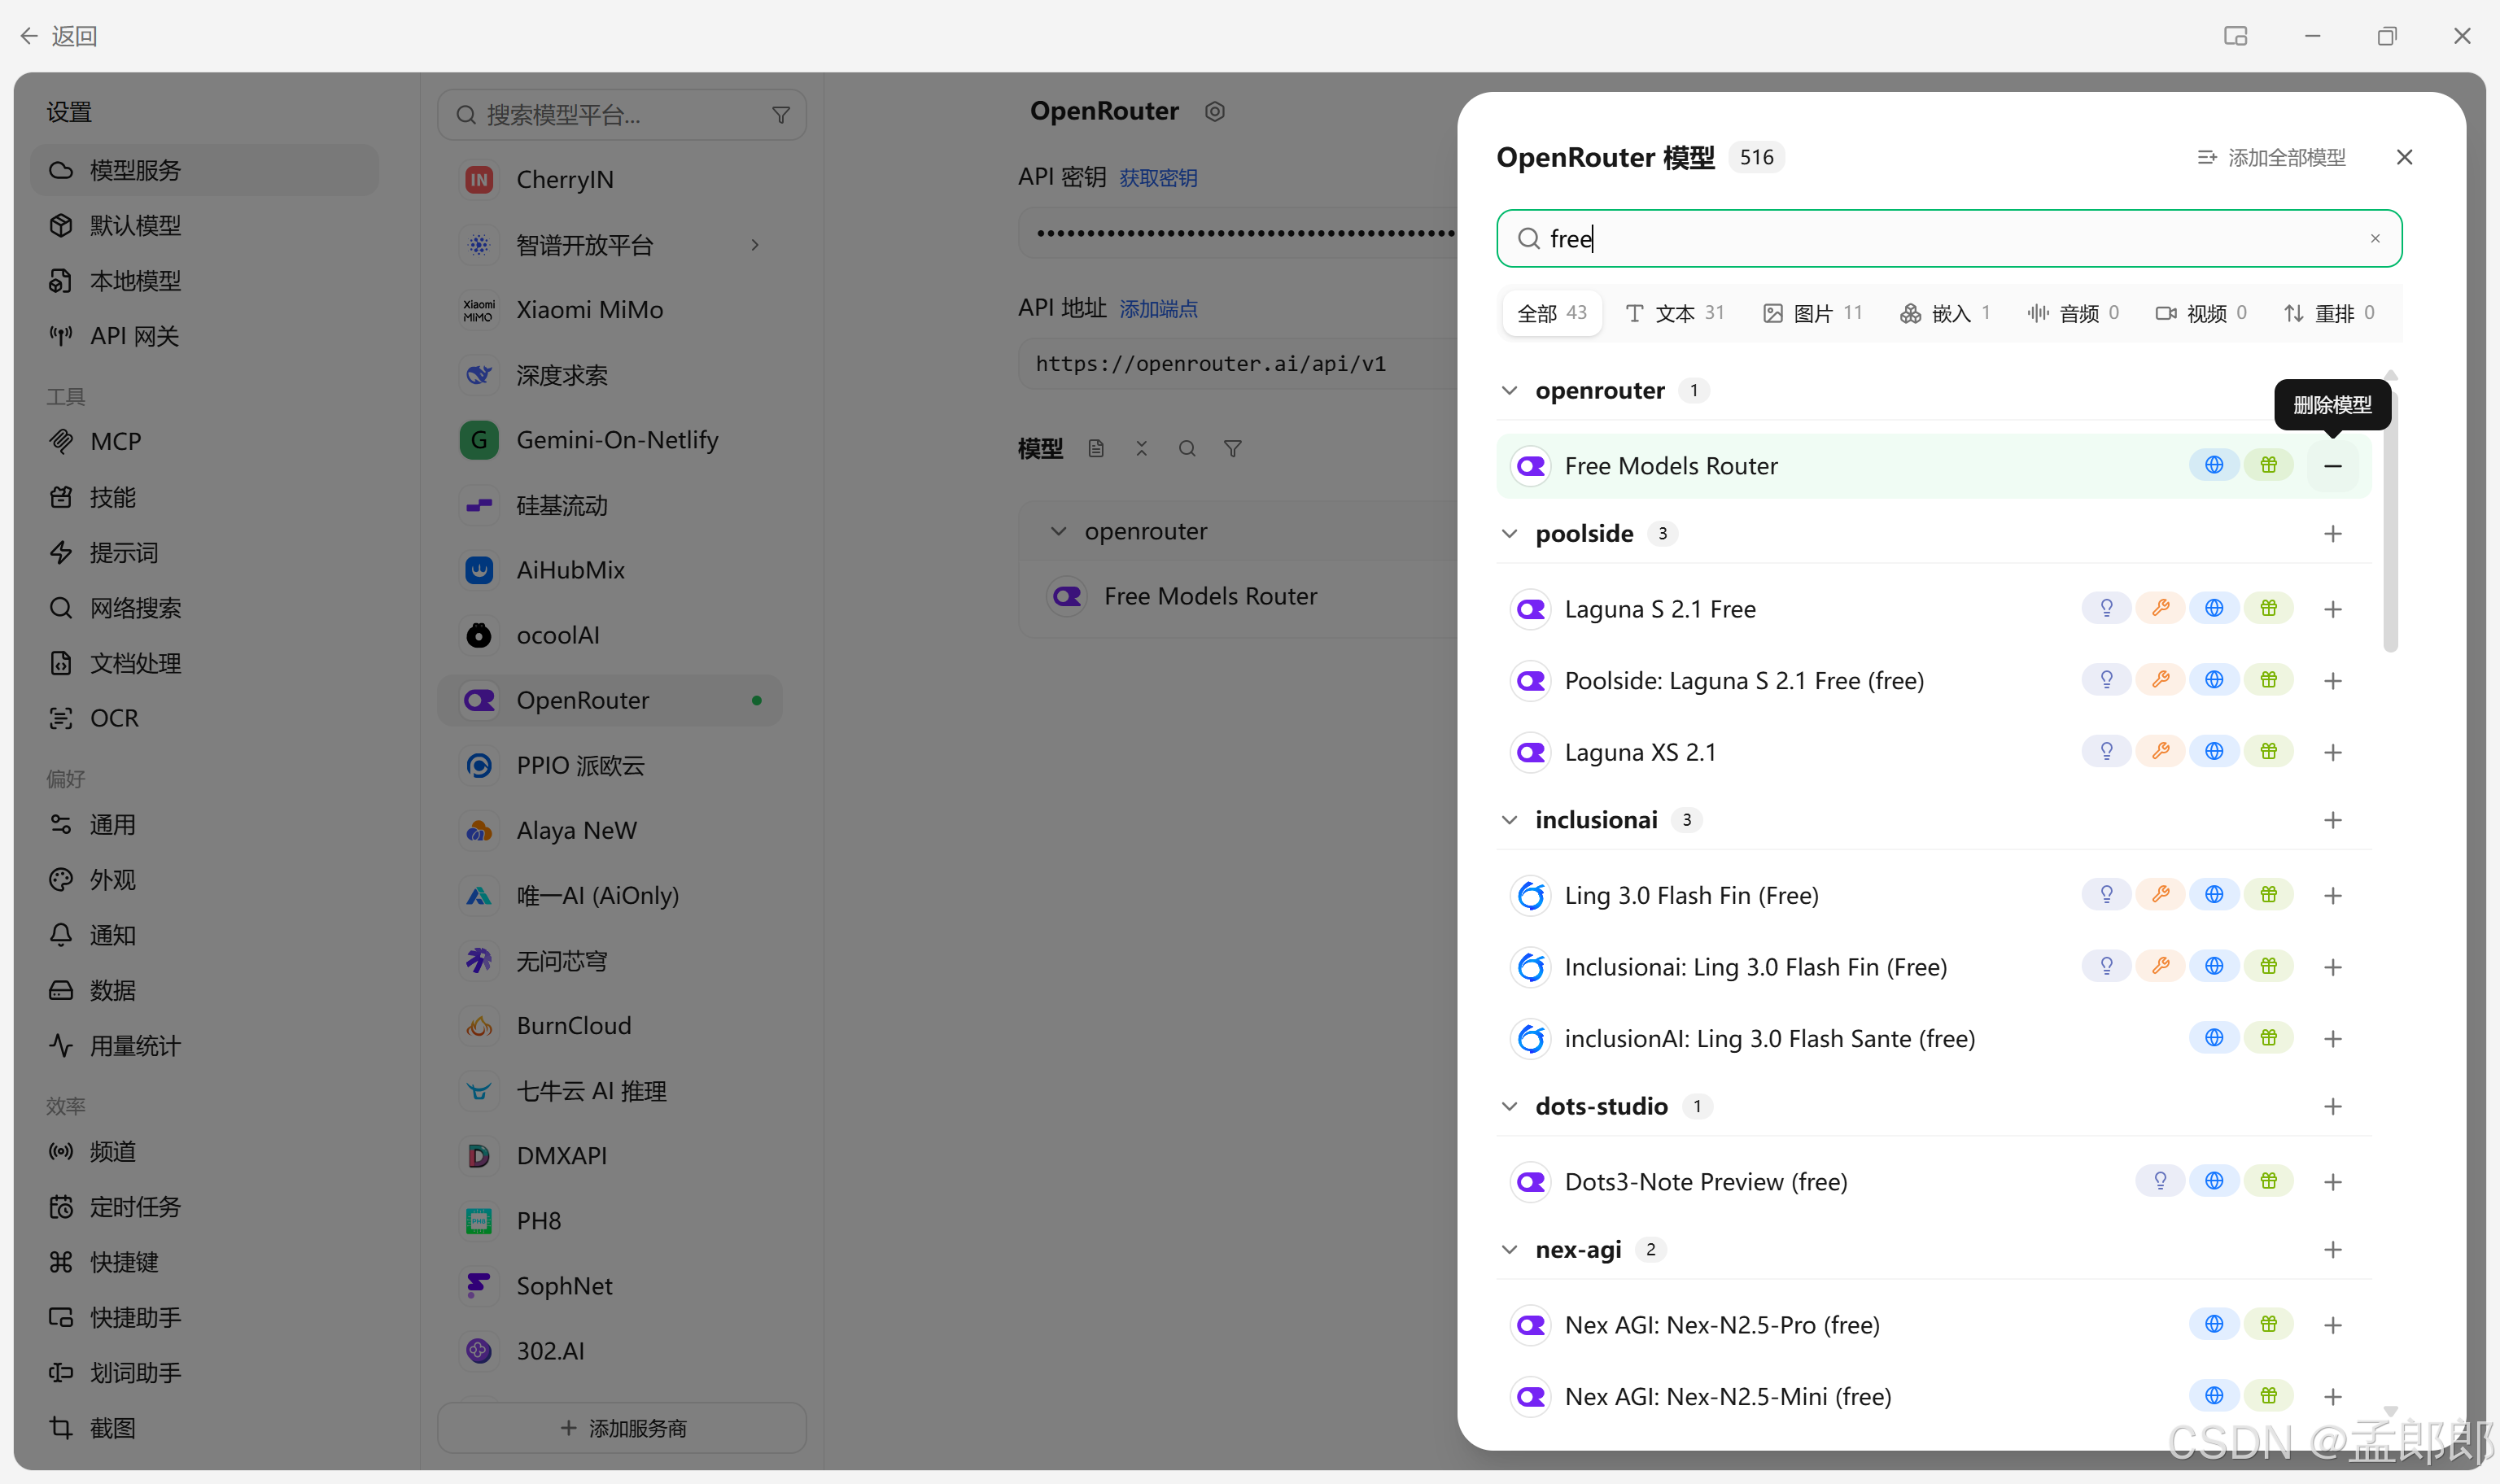Add Laguna S 2.1 Free model
The width and height of the screenshot is (2500, 1484).
point(2332,609)
